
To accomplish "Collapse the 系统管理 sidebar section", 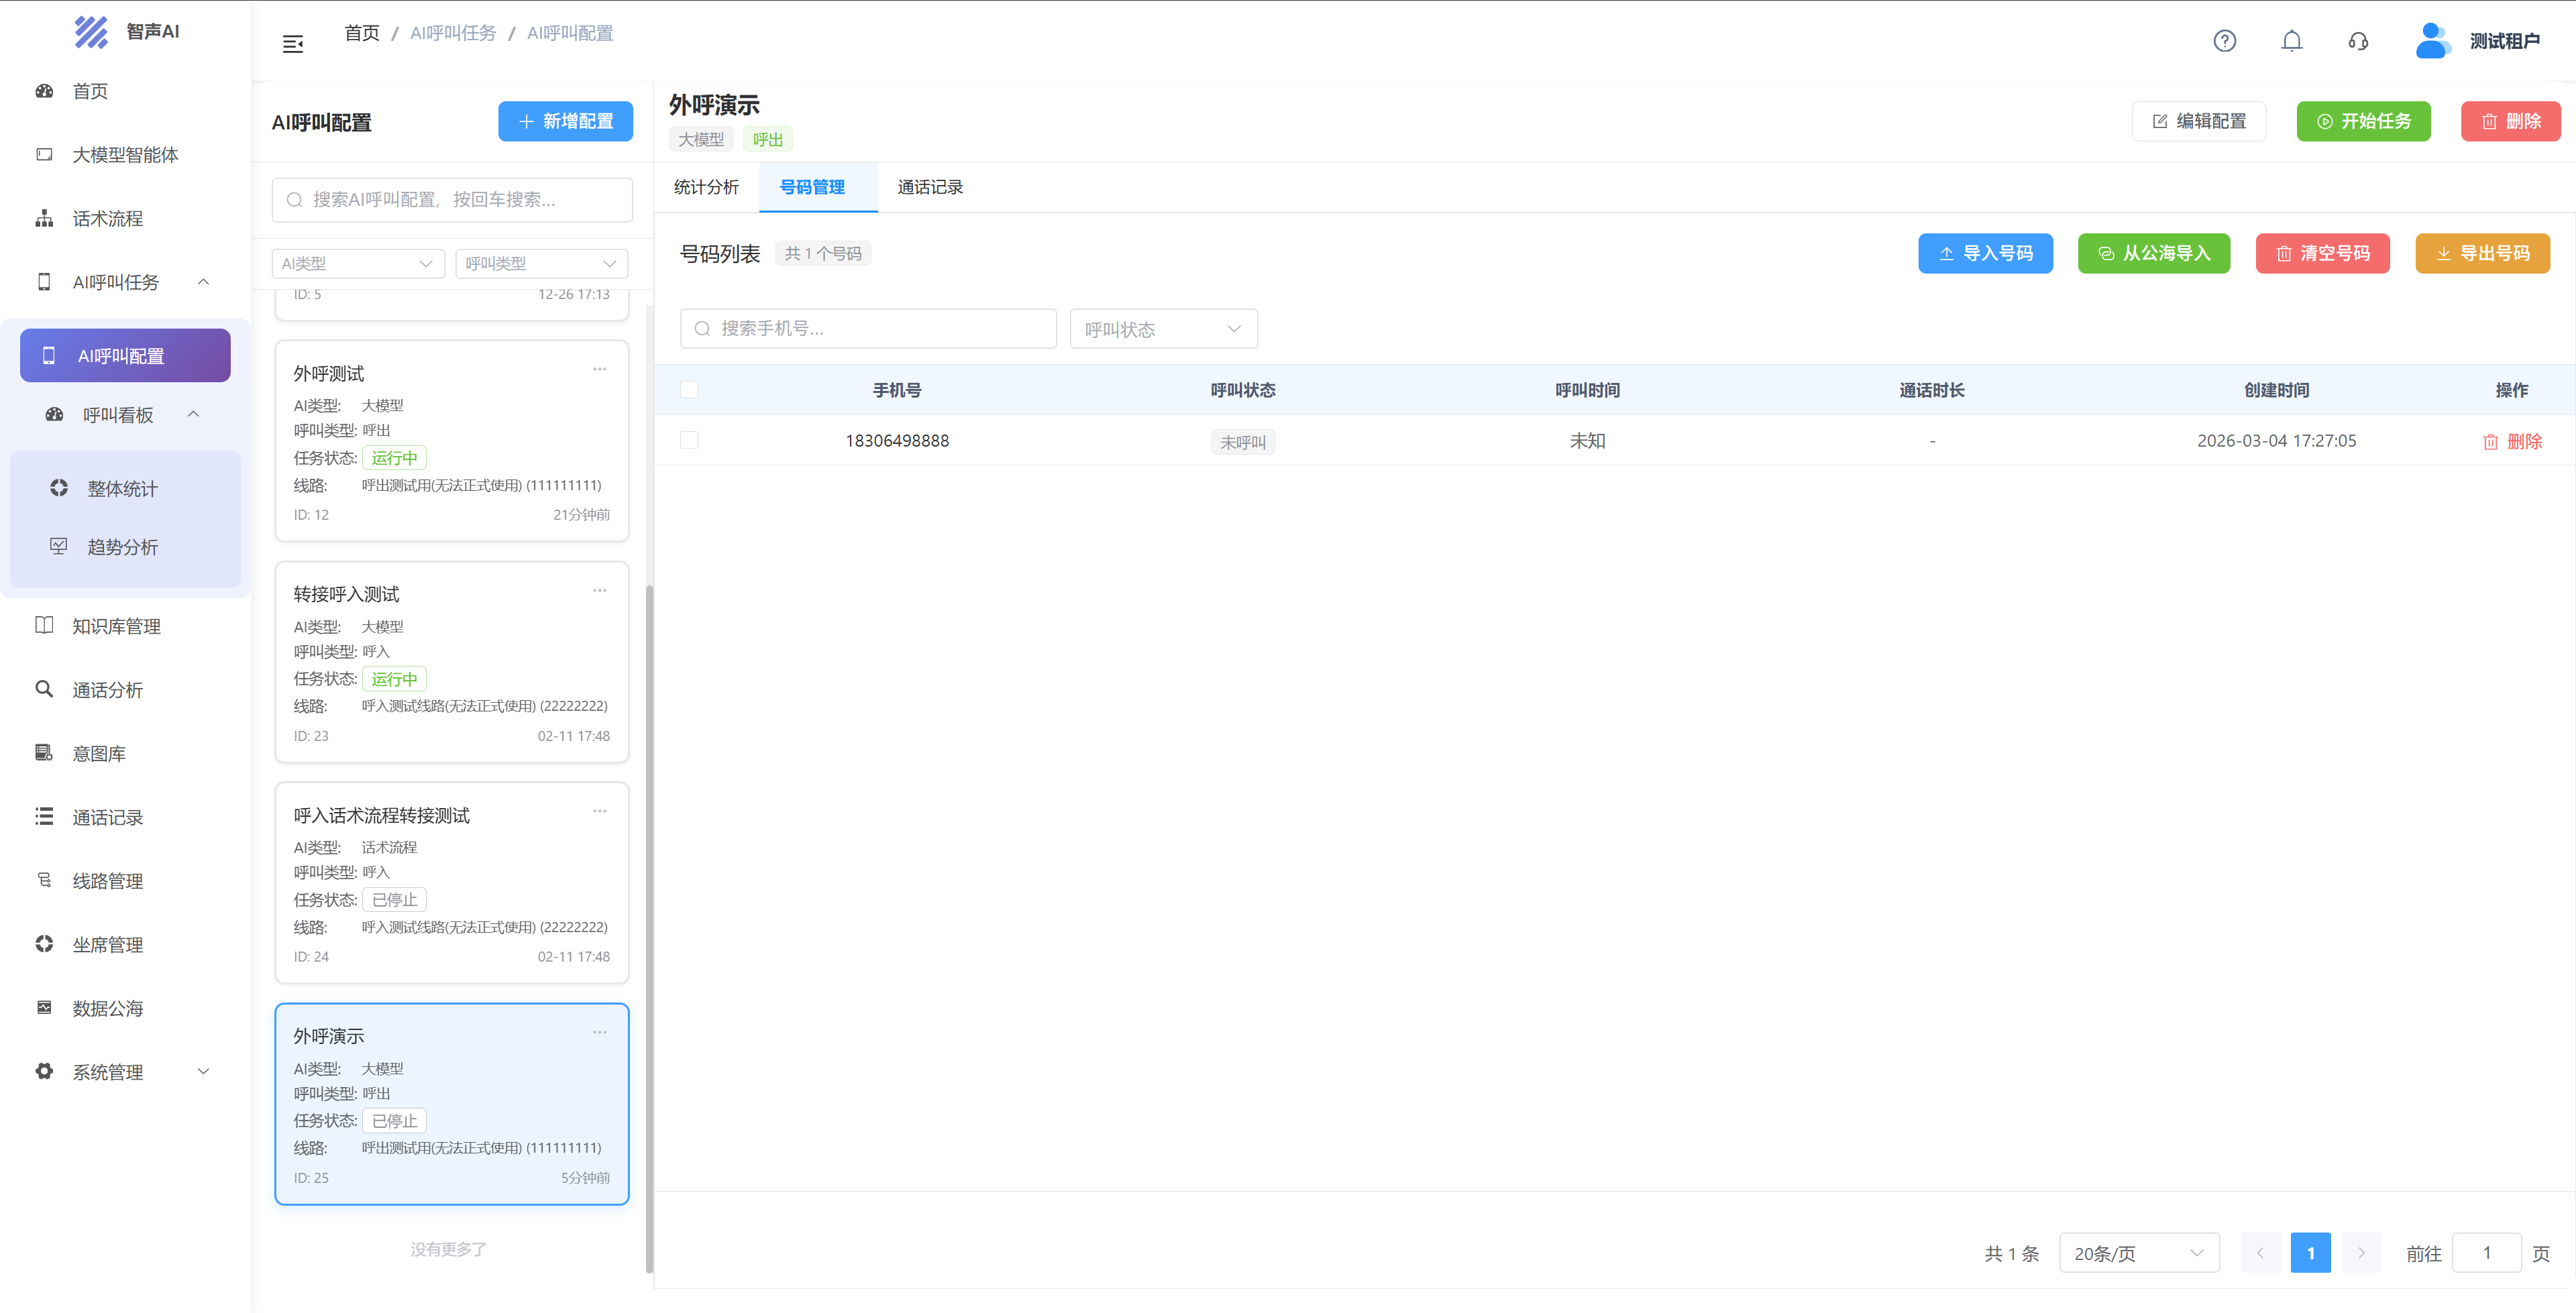I will coord(204,1071).
